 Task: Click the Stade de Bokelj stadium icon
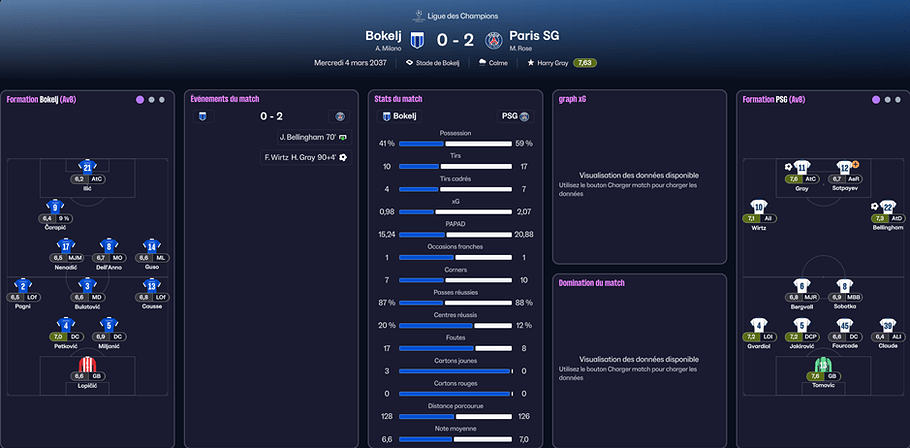tap(410, 62)
